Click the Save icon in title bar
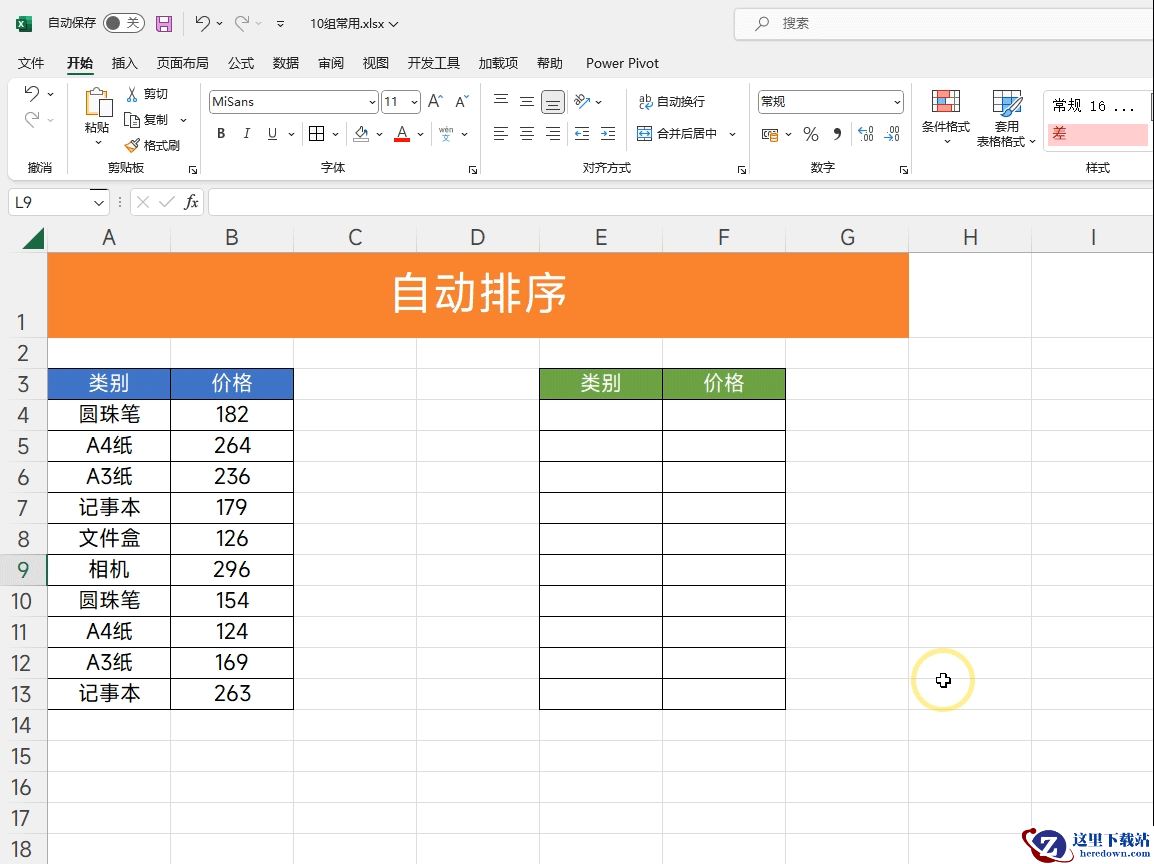This screenshot has width=1154, height=864. coord(164,24)
